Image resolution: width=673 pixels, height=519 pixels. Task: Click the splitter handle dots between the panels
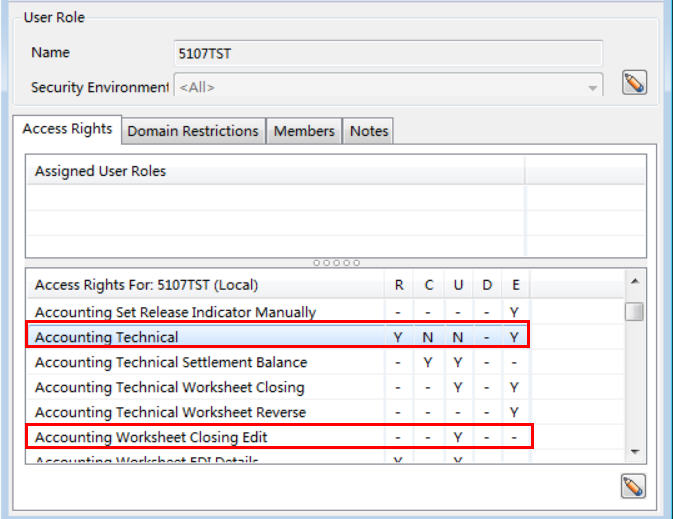335,263
